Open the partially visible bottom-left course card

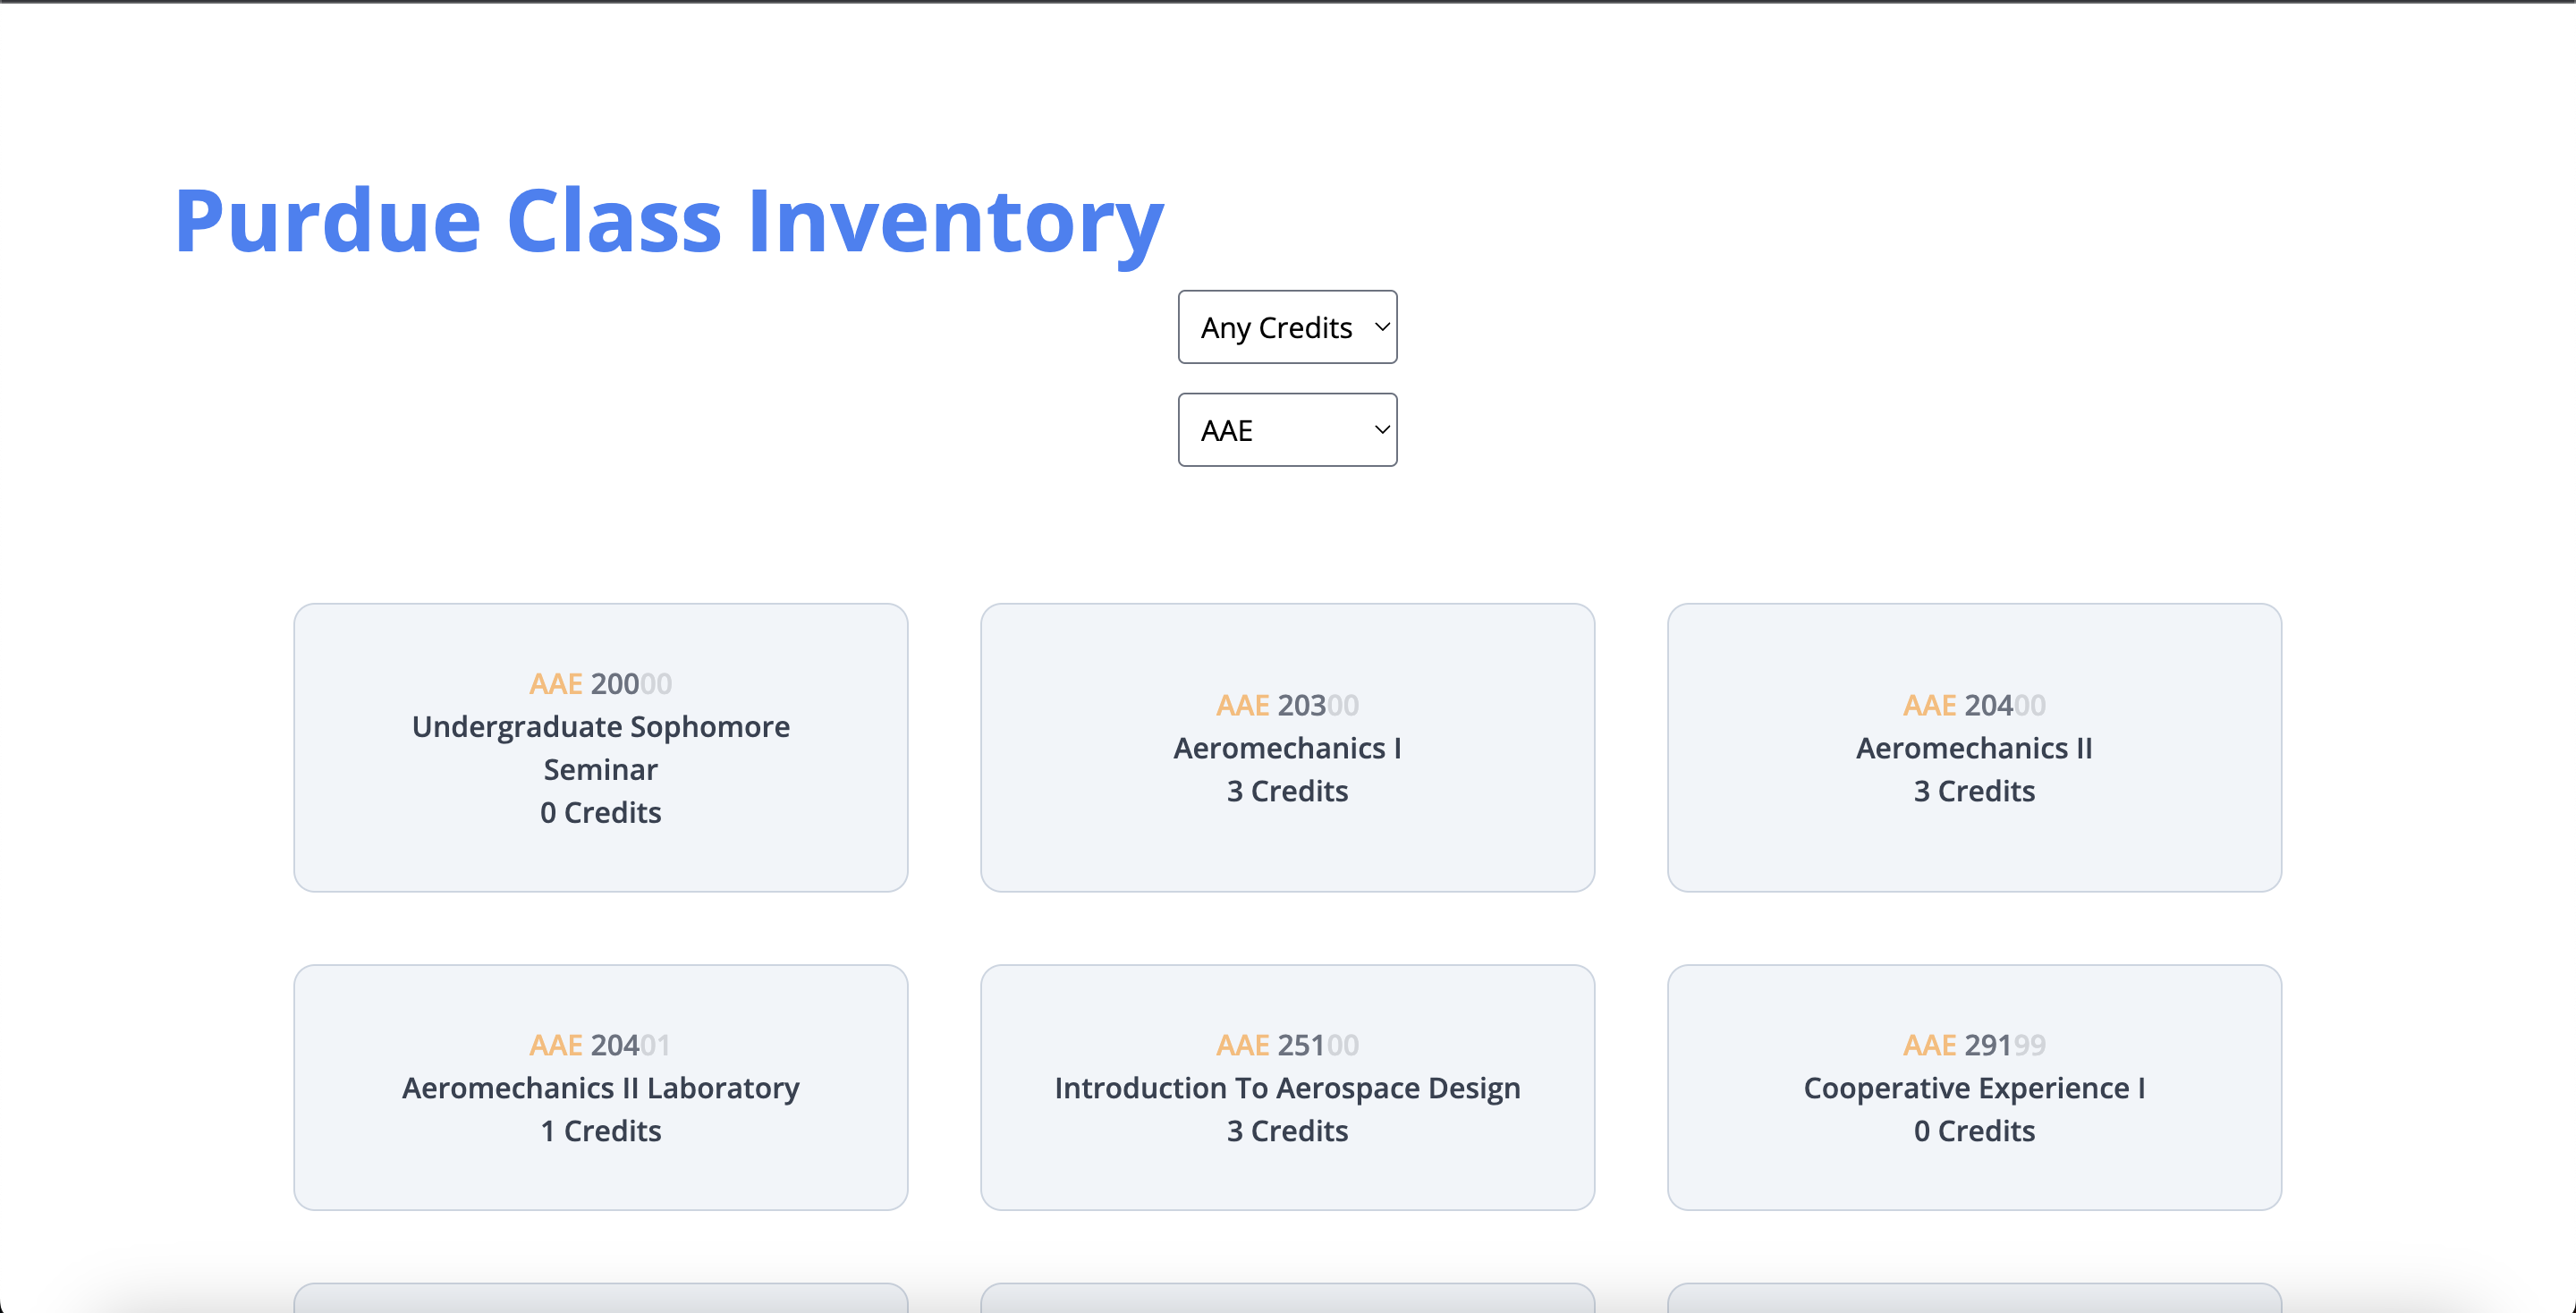[600, 1298]
